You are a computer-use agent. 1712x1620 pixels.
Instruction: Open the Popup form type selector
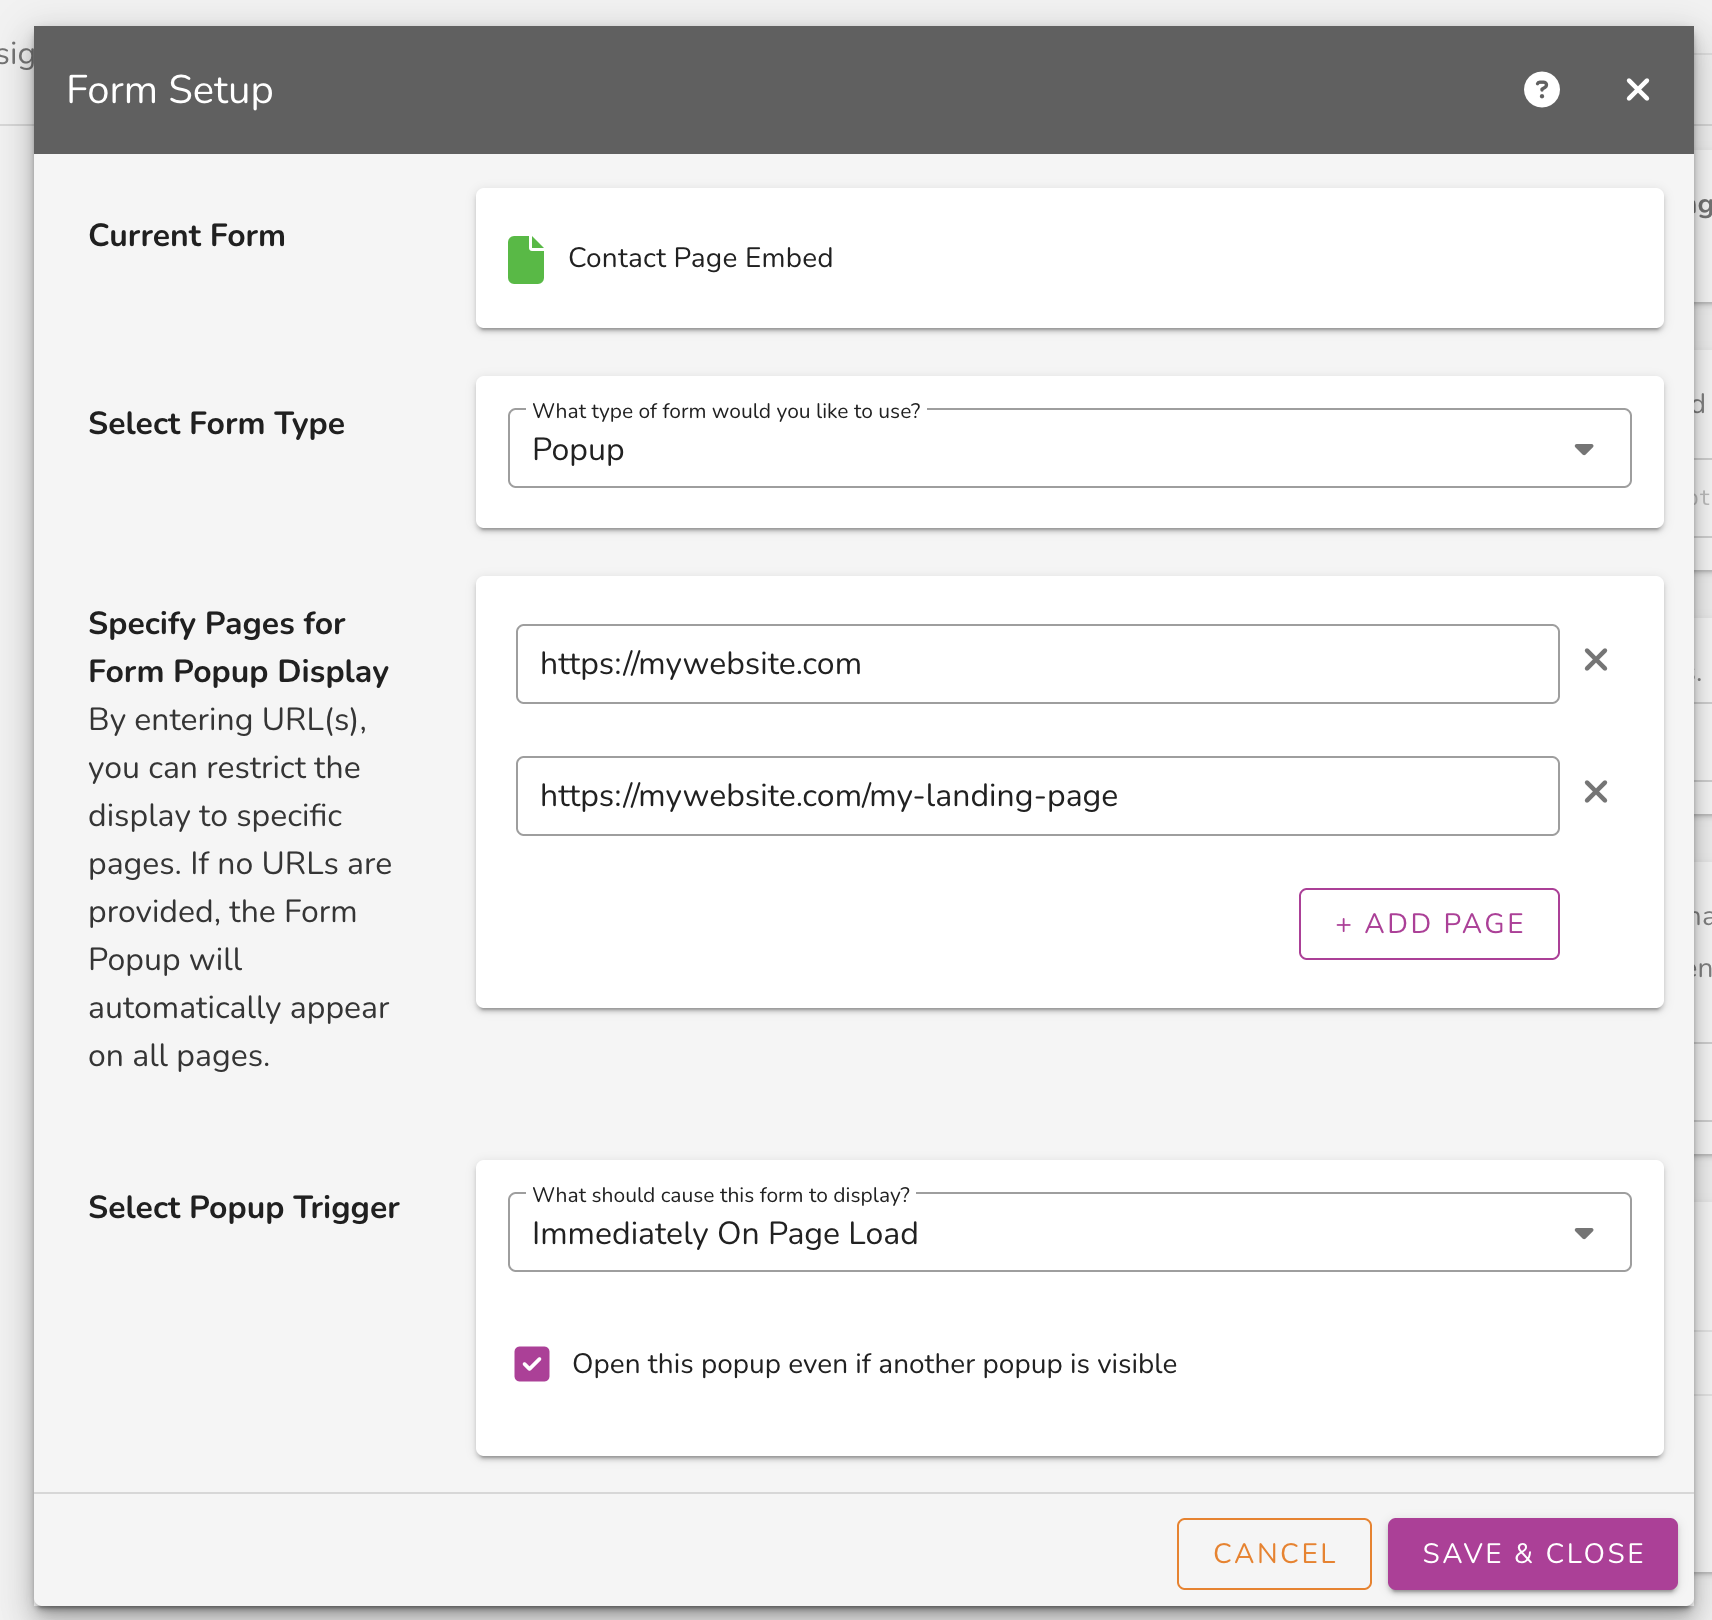1040,450
